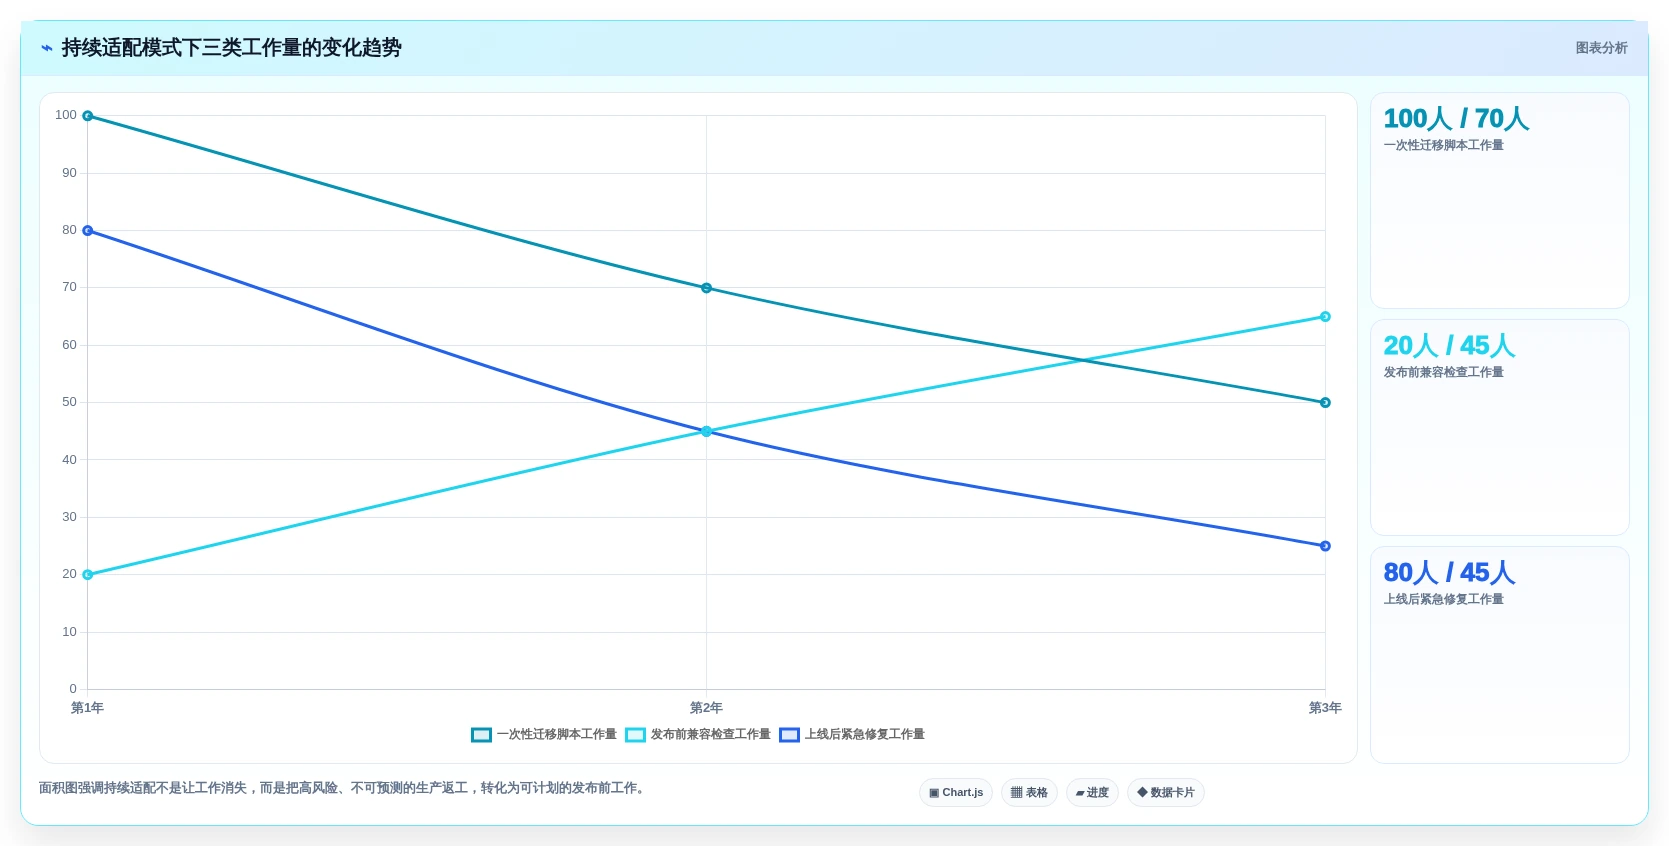
Task: Click the 第1年 axis label
Action: tap(87, 708)
